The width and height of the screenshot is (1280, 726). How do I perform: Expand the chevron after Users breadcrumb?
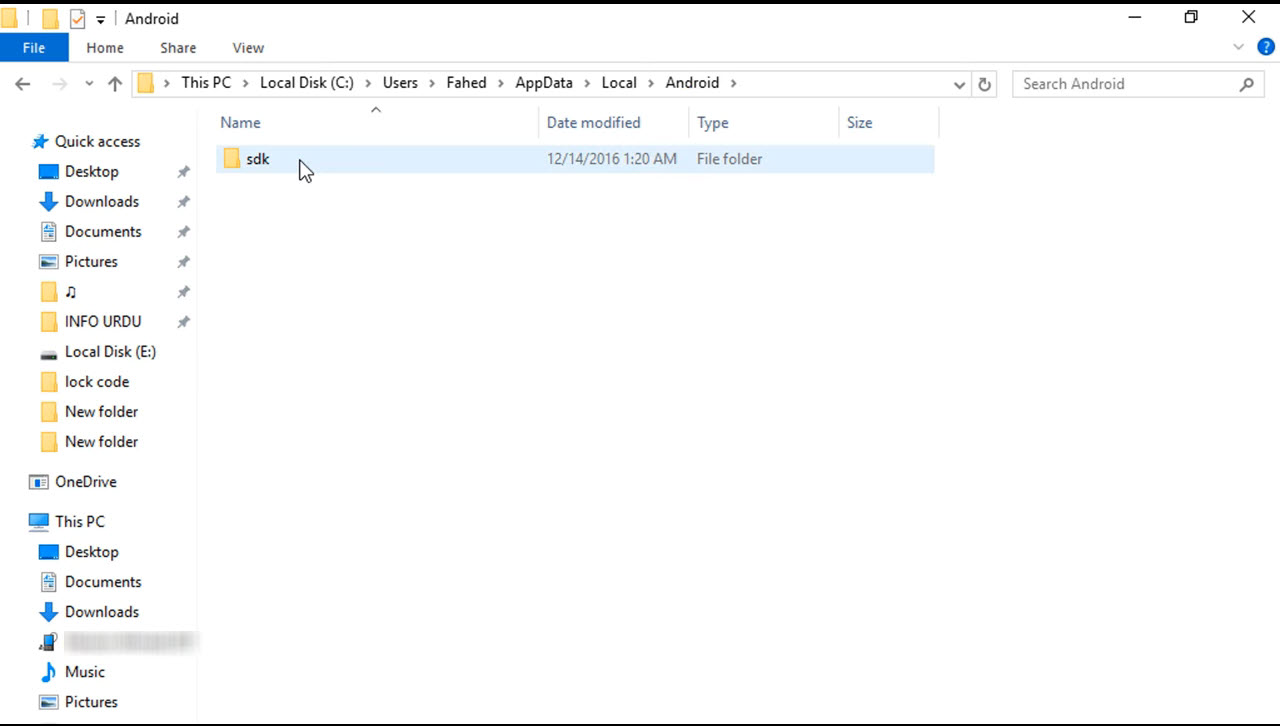(x=432, y=83)
